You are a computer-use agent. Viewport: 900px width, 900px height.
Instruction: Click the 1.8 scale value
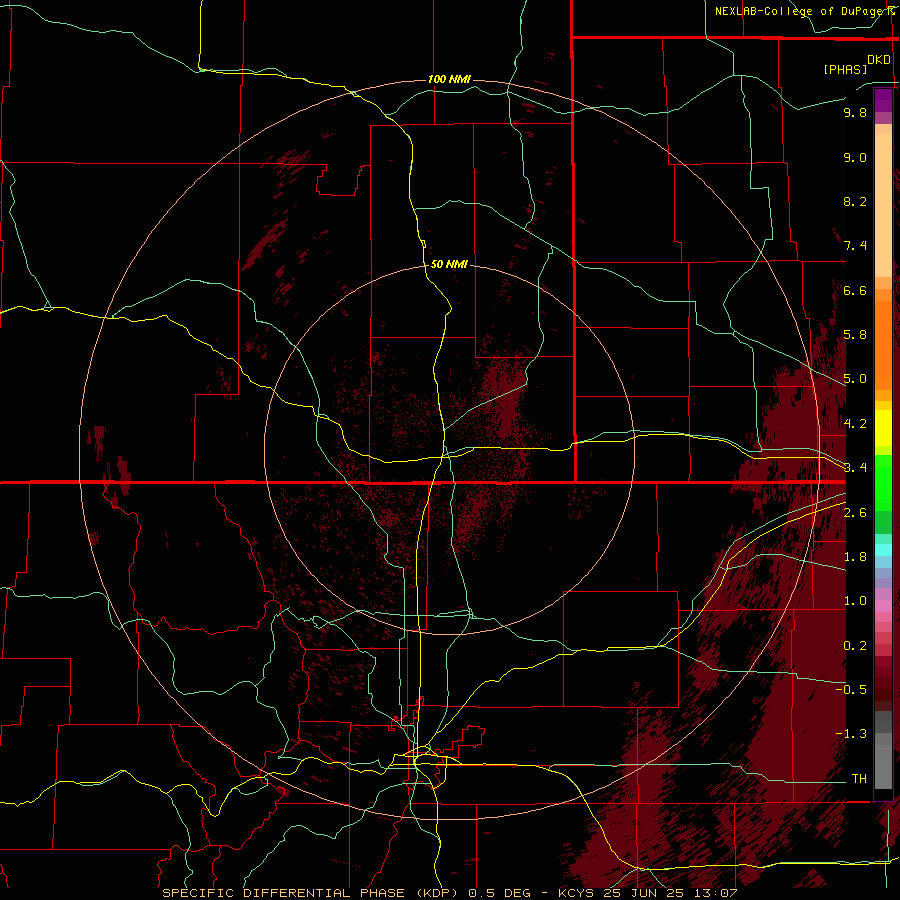855,557
